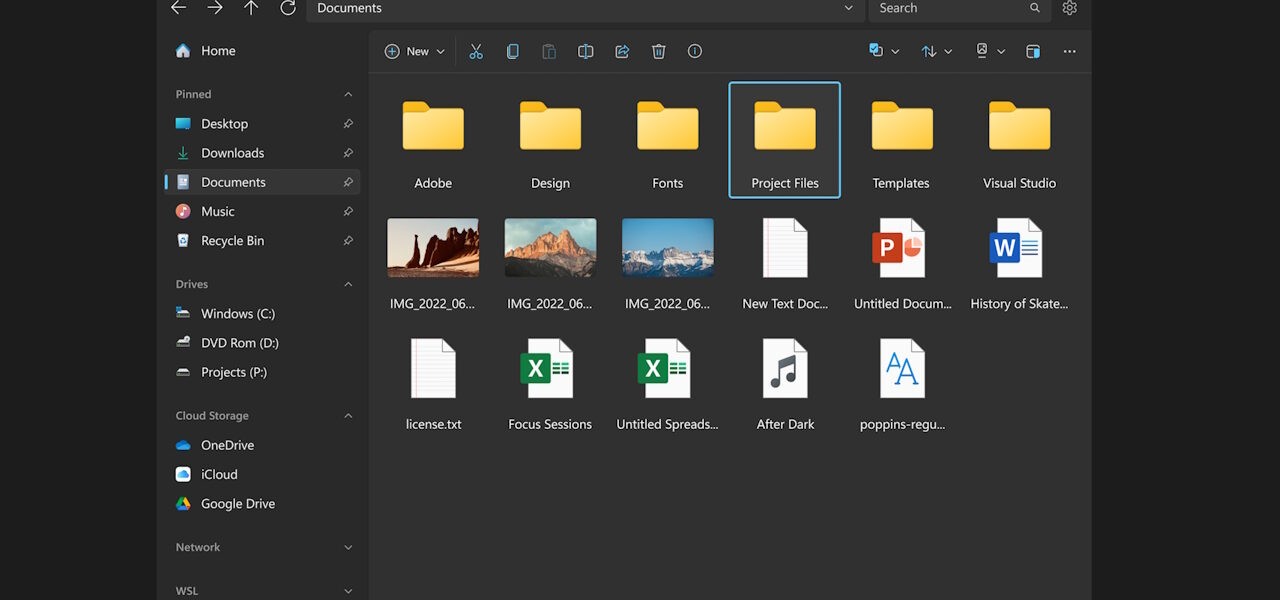The image size is (1280, 600).
Task: Rename the selected folder using the Rename icon
Action: tap(585, 51)
